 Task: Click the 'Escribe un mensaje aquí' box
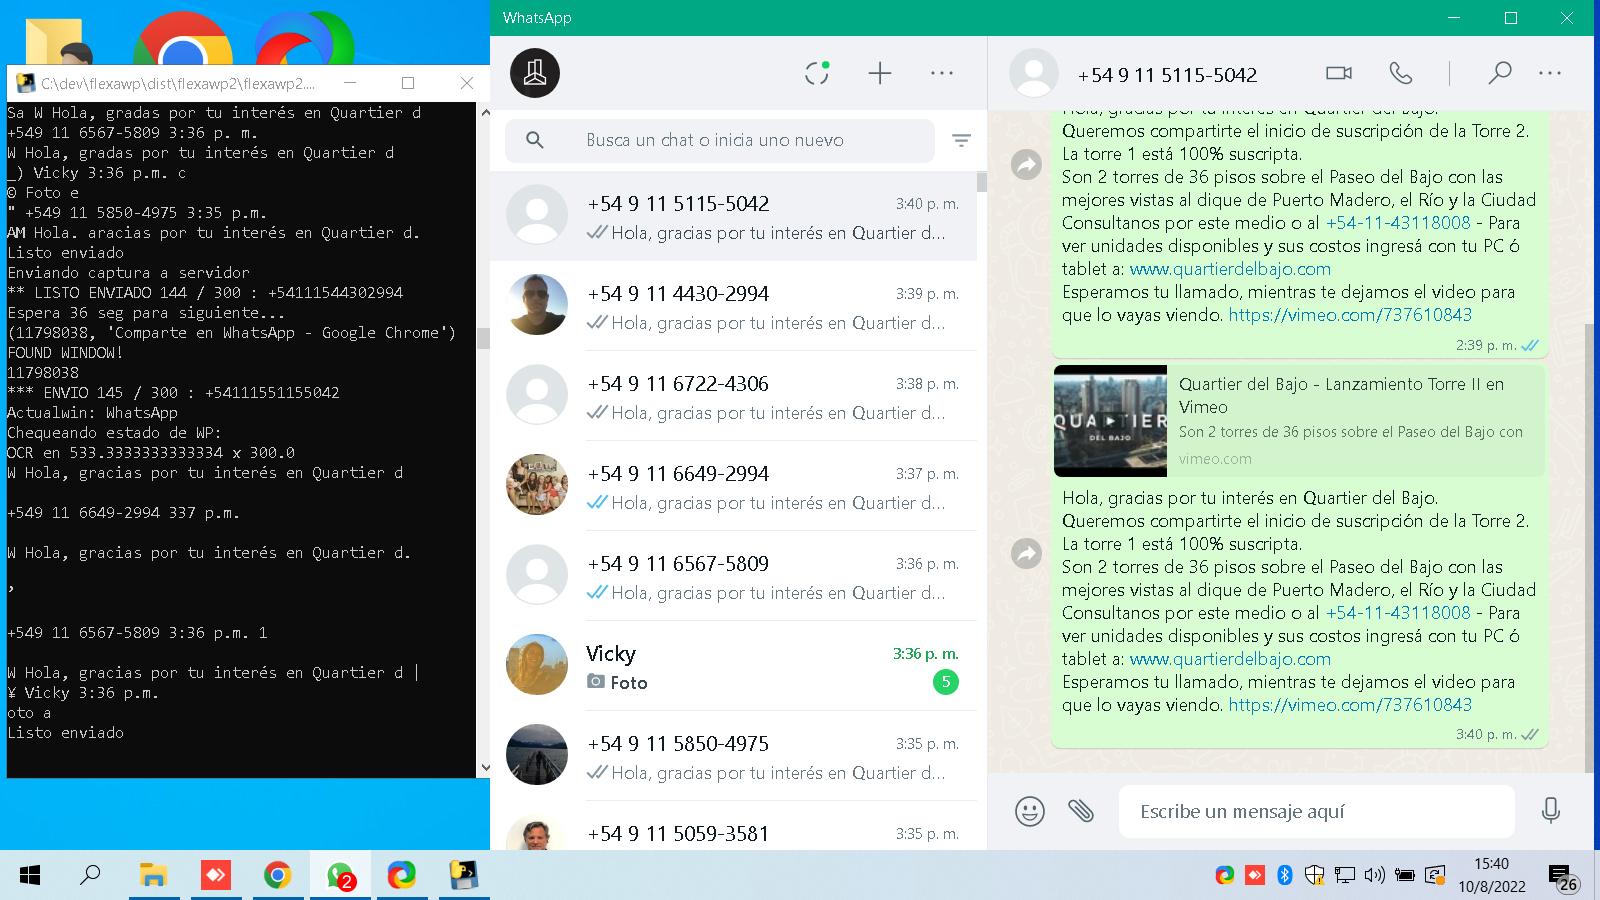pyautogui.click(x=1317, y=811)
